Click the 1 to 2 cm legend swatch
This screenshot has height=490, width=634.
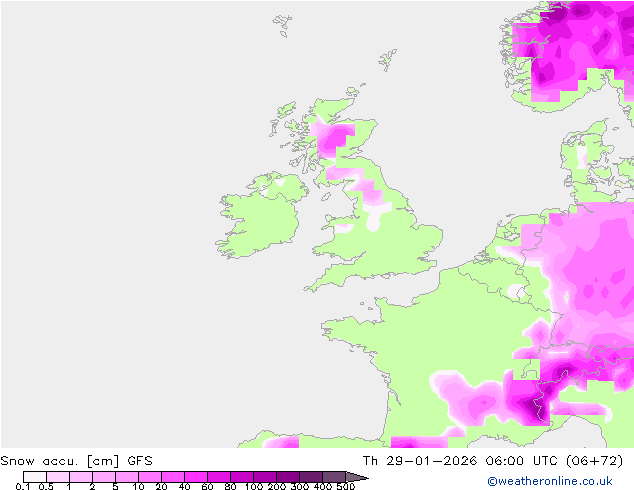81,477
